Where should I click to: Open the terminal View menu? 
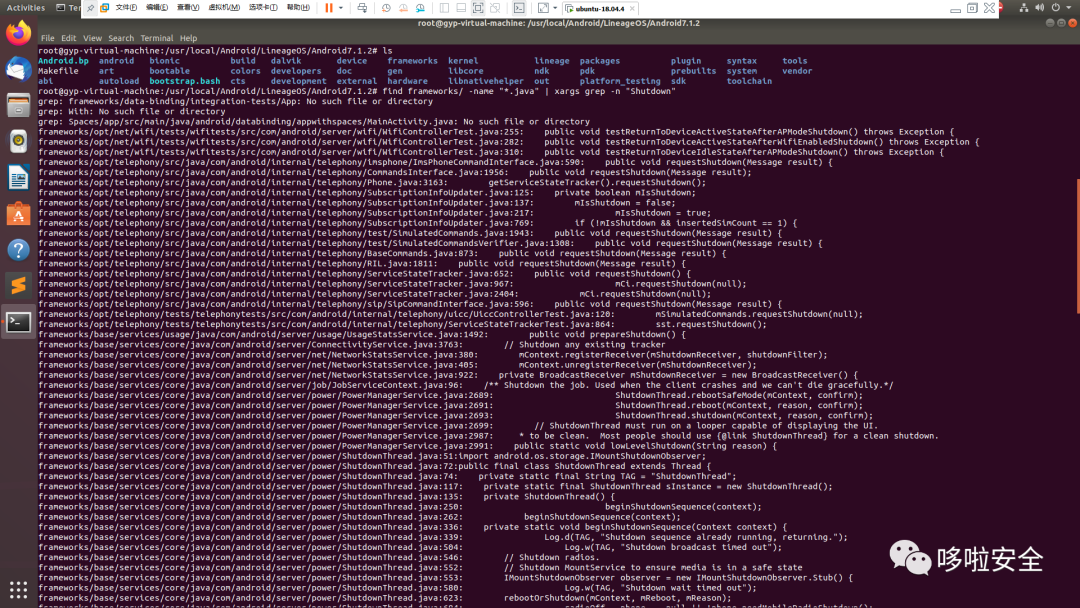pos(92,39)
